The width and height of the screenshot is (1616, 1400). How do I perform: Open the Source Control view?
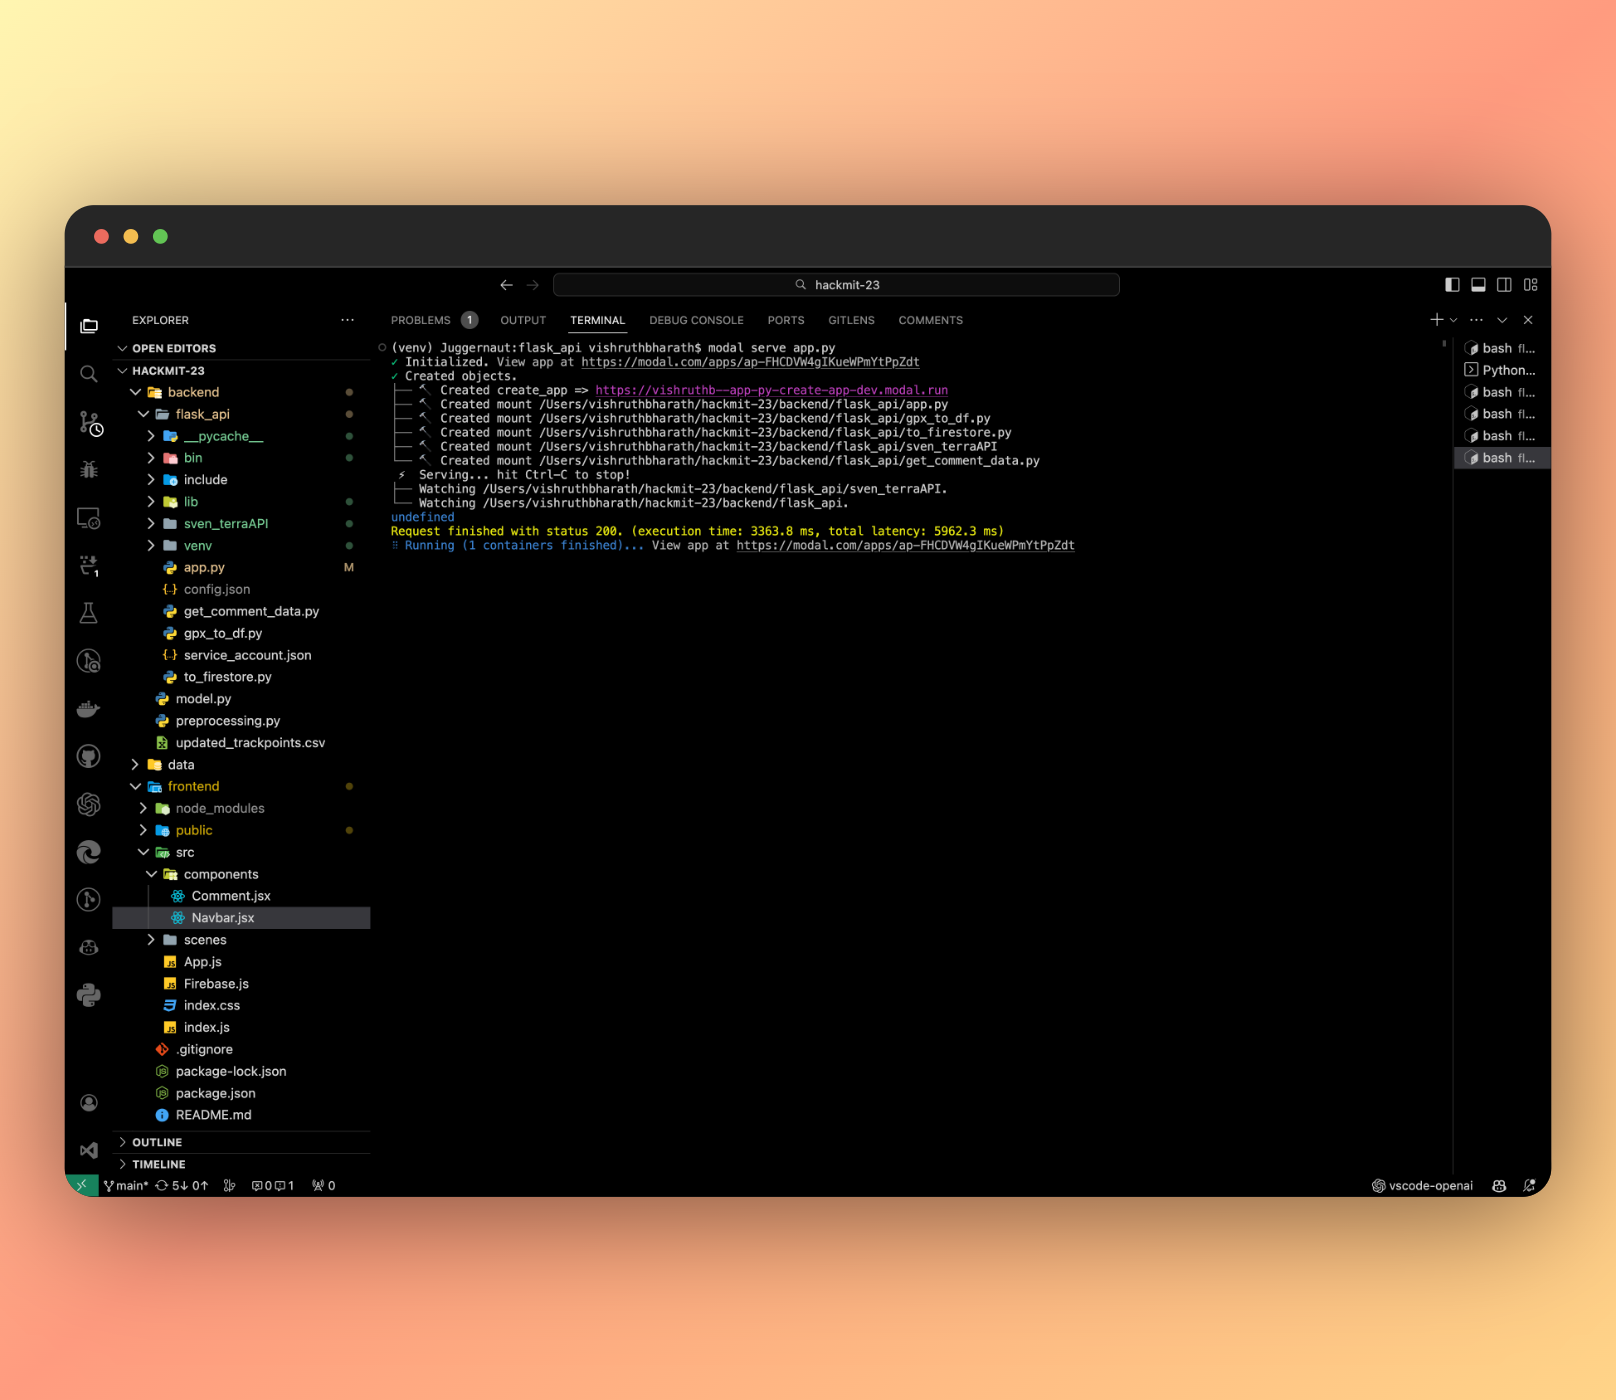click(x=90, y=423)
